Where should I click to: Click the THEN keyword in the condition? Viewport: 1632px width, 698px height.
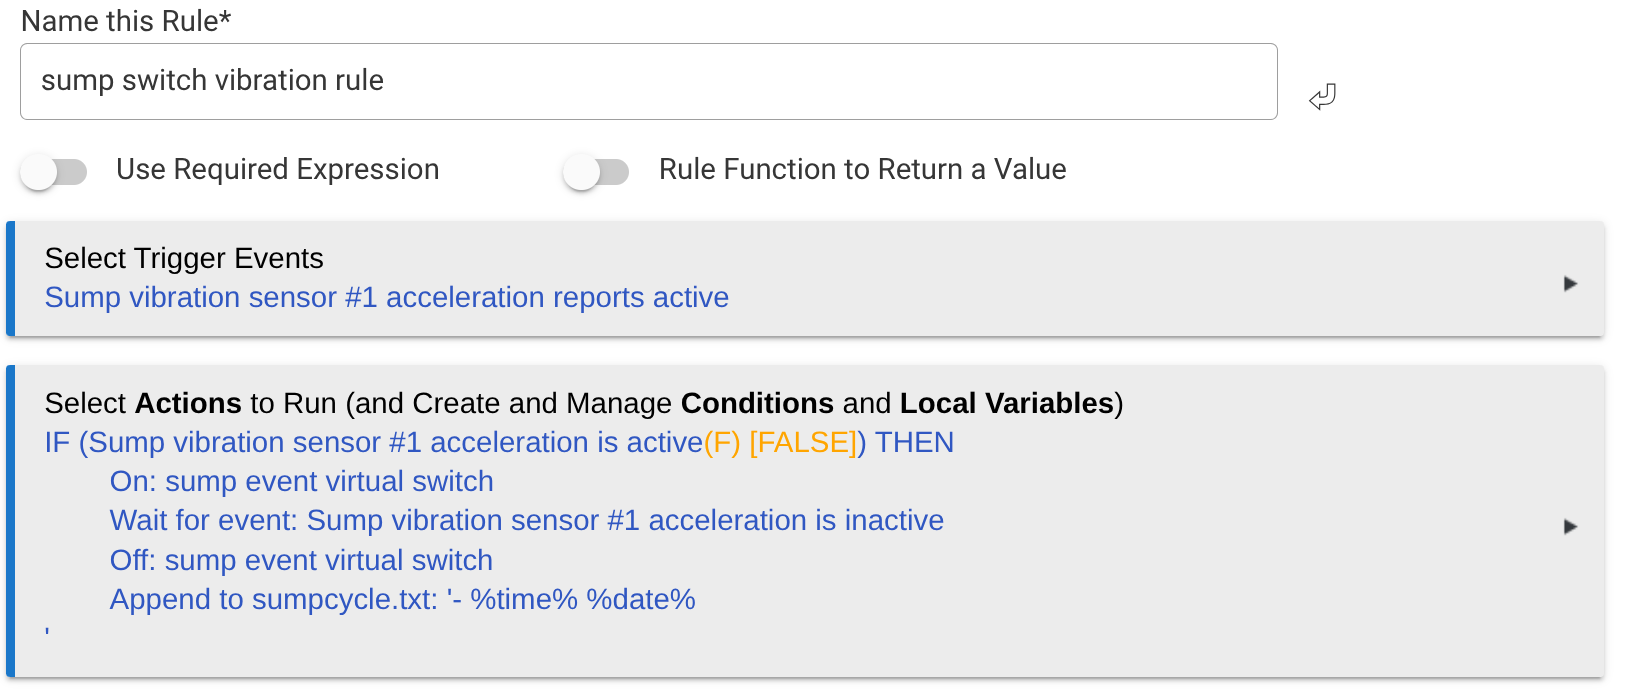click(x=915, y=442)
